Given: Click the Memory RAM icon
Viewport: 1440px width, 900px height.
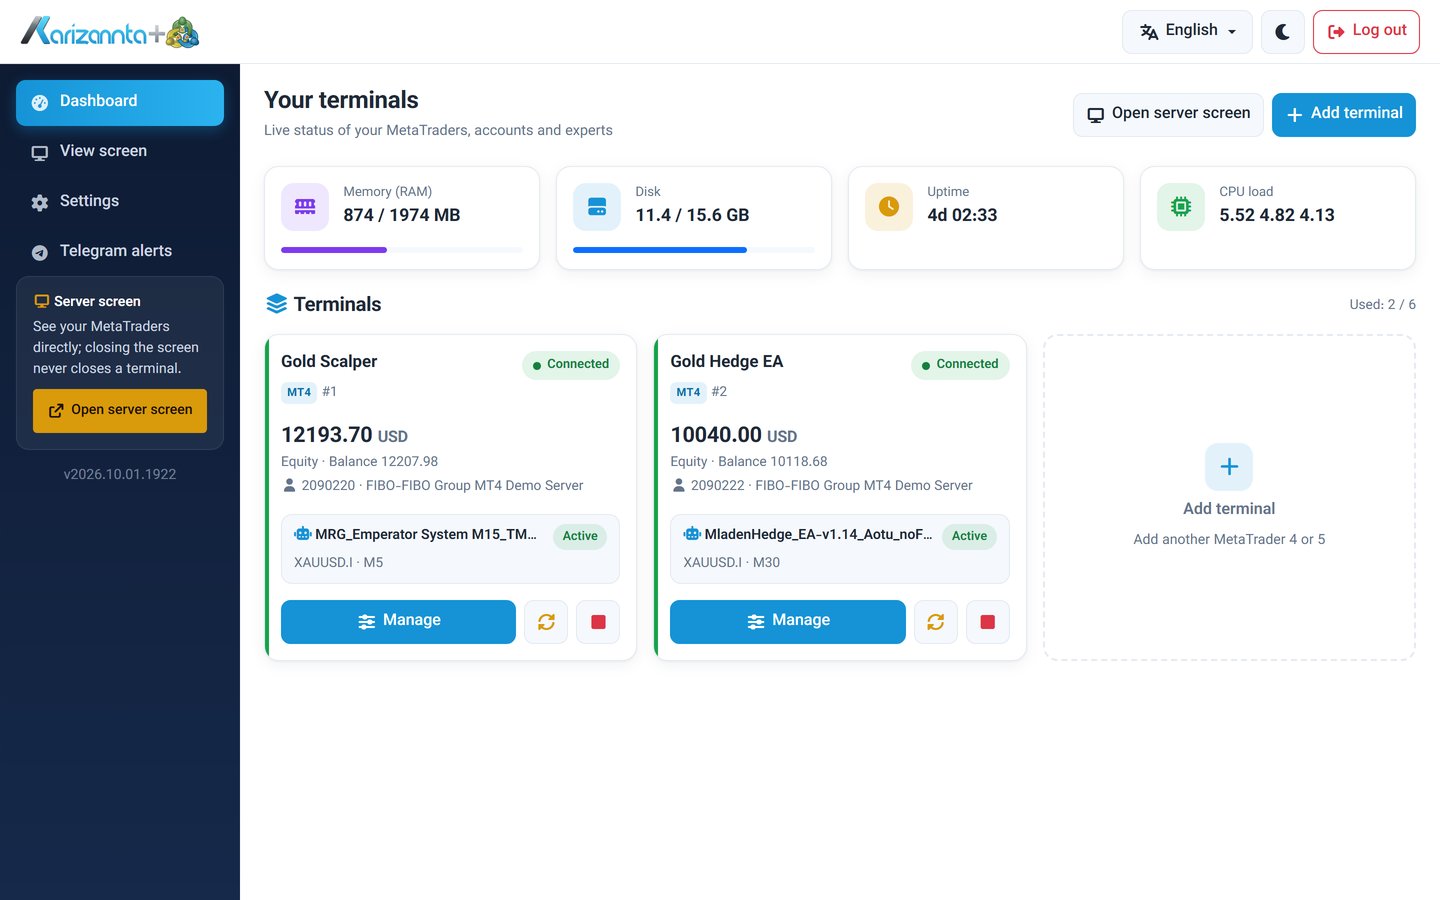Looking at the screenshot, I should [305, 207].
